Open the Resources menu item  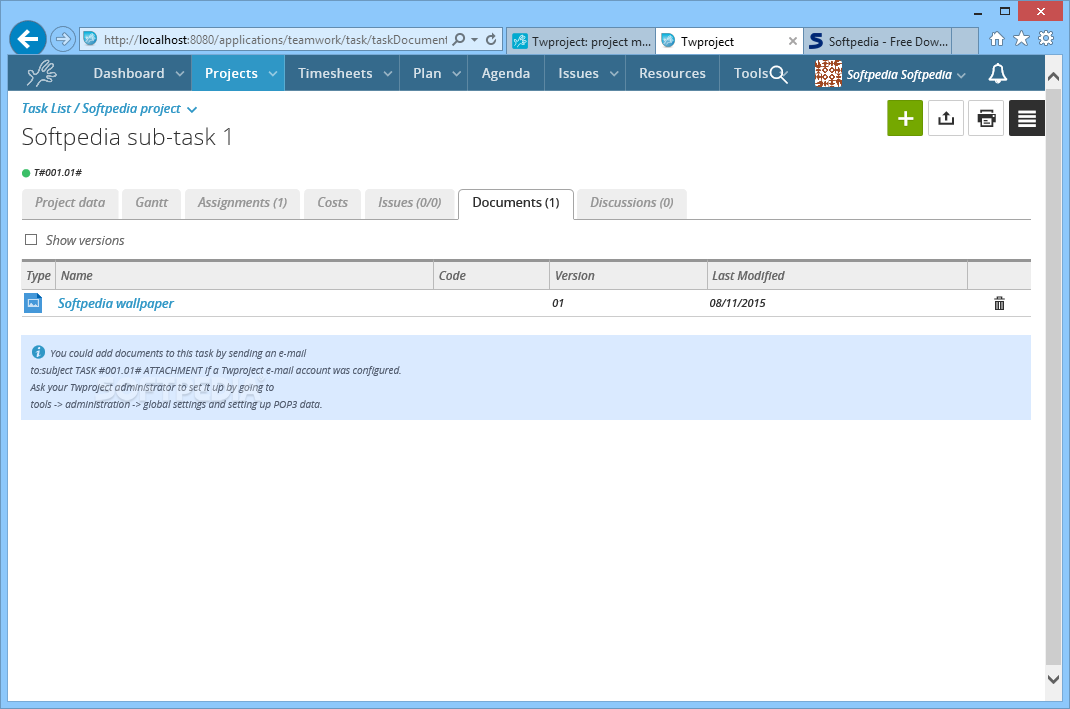672,73
